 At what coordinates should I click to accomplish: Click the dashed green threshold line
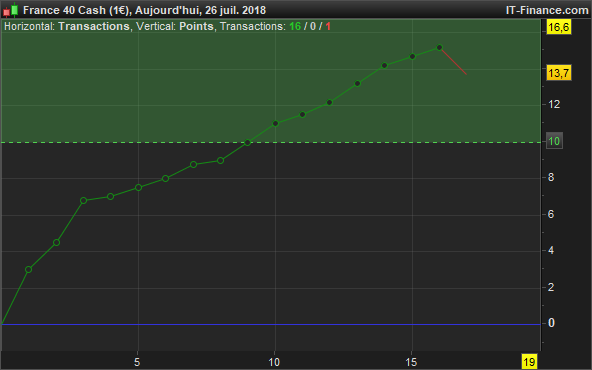click(x=271, y=143)
